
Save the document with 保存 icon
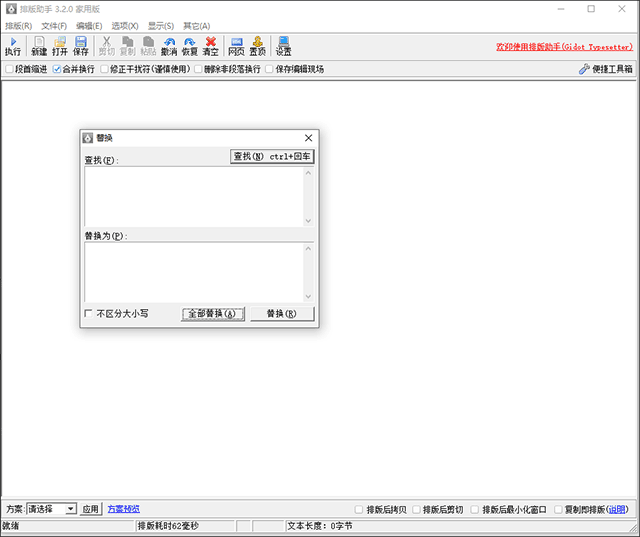click(80, 46)
